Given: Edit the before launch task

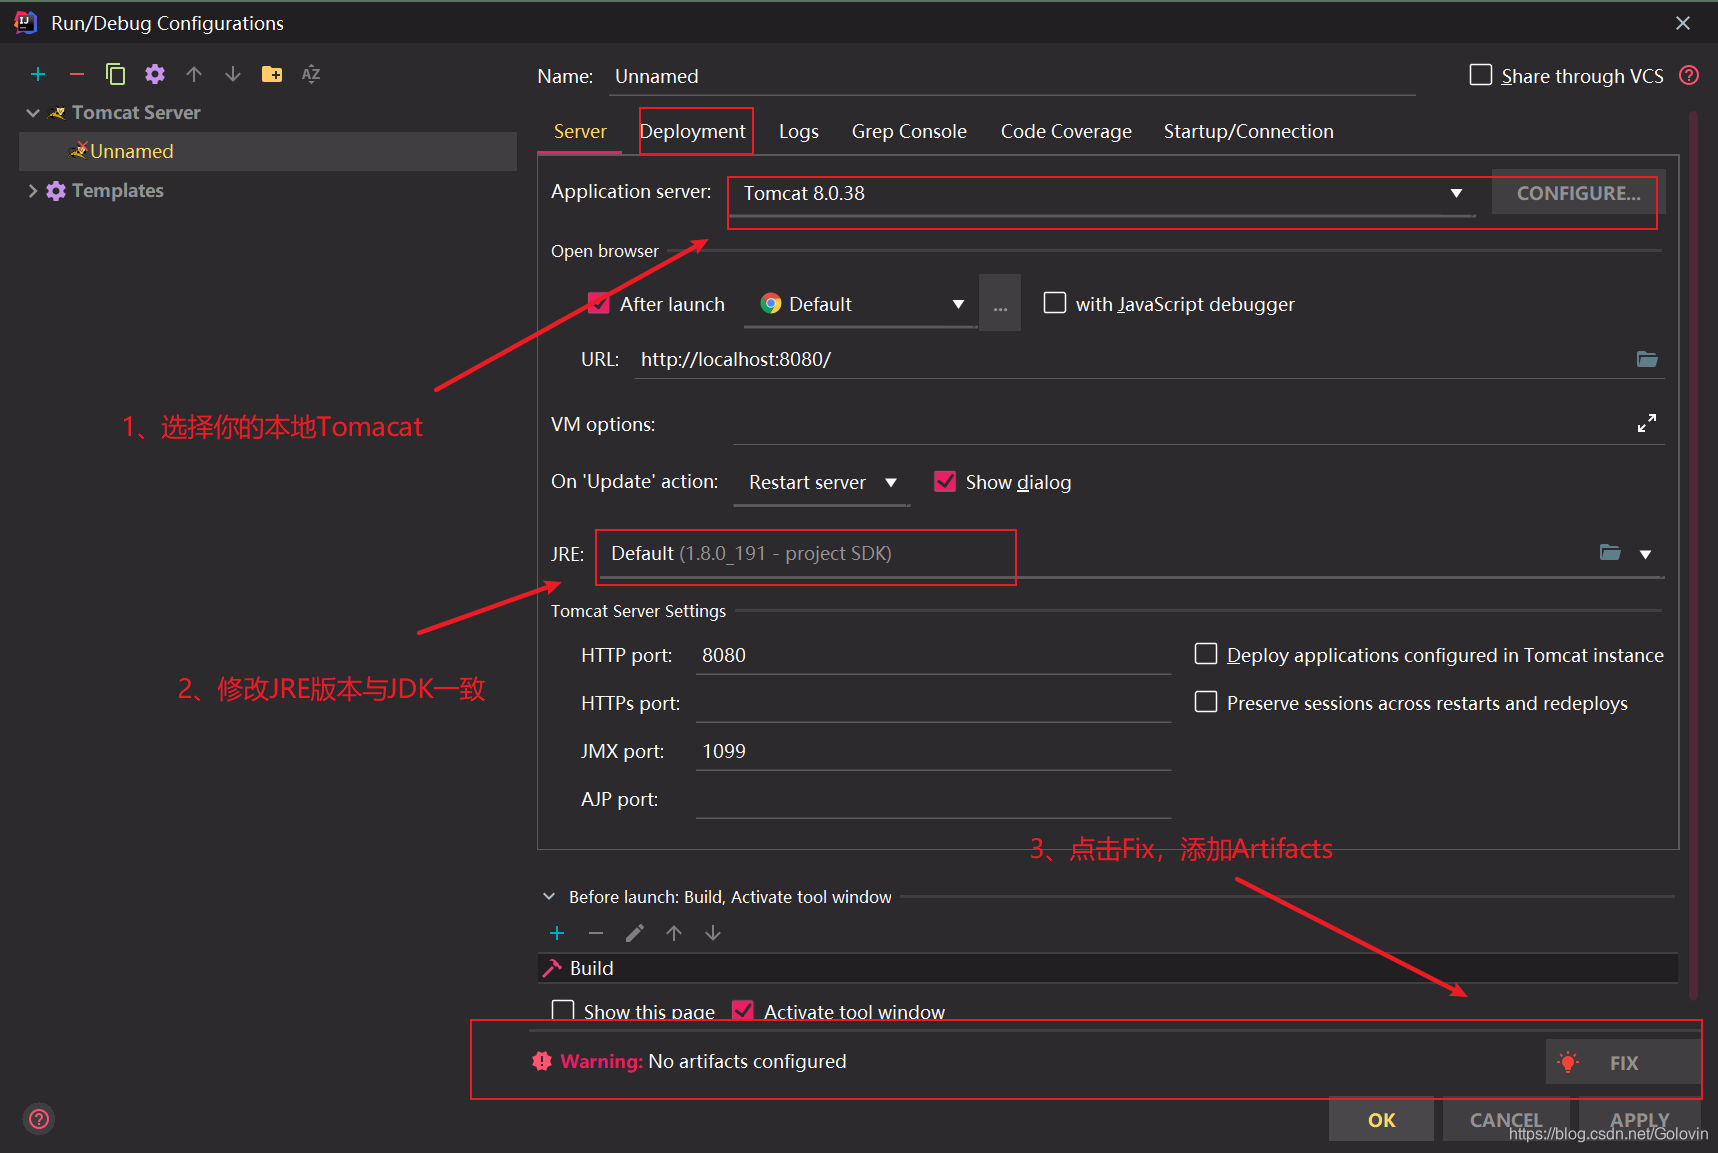Looking at the screenshot, I should tap(635, 933).
